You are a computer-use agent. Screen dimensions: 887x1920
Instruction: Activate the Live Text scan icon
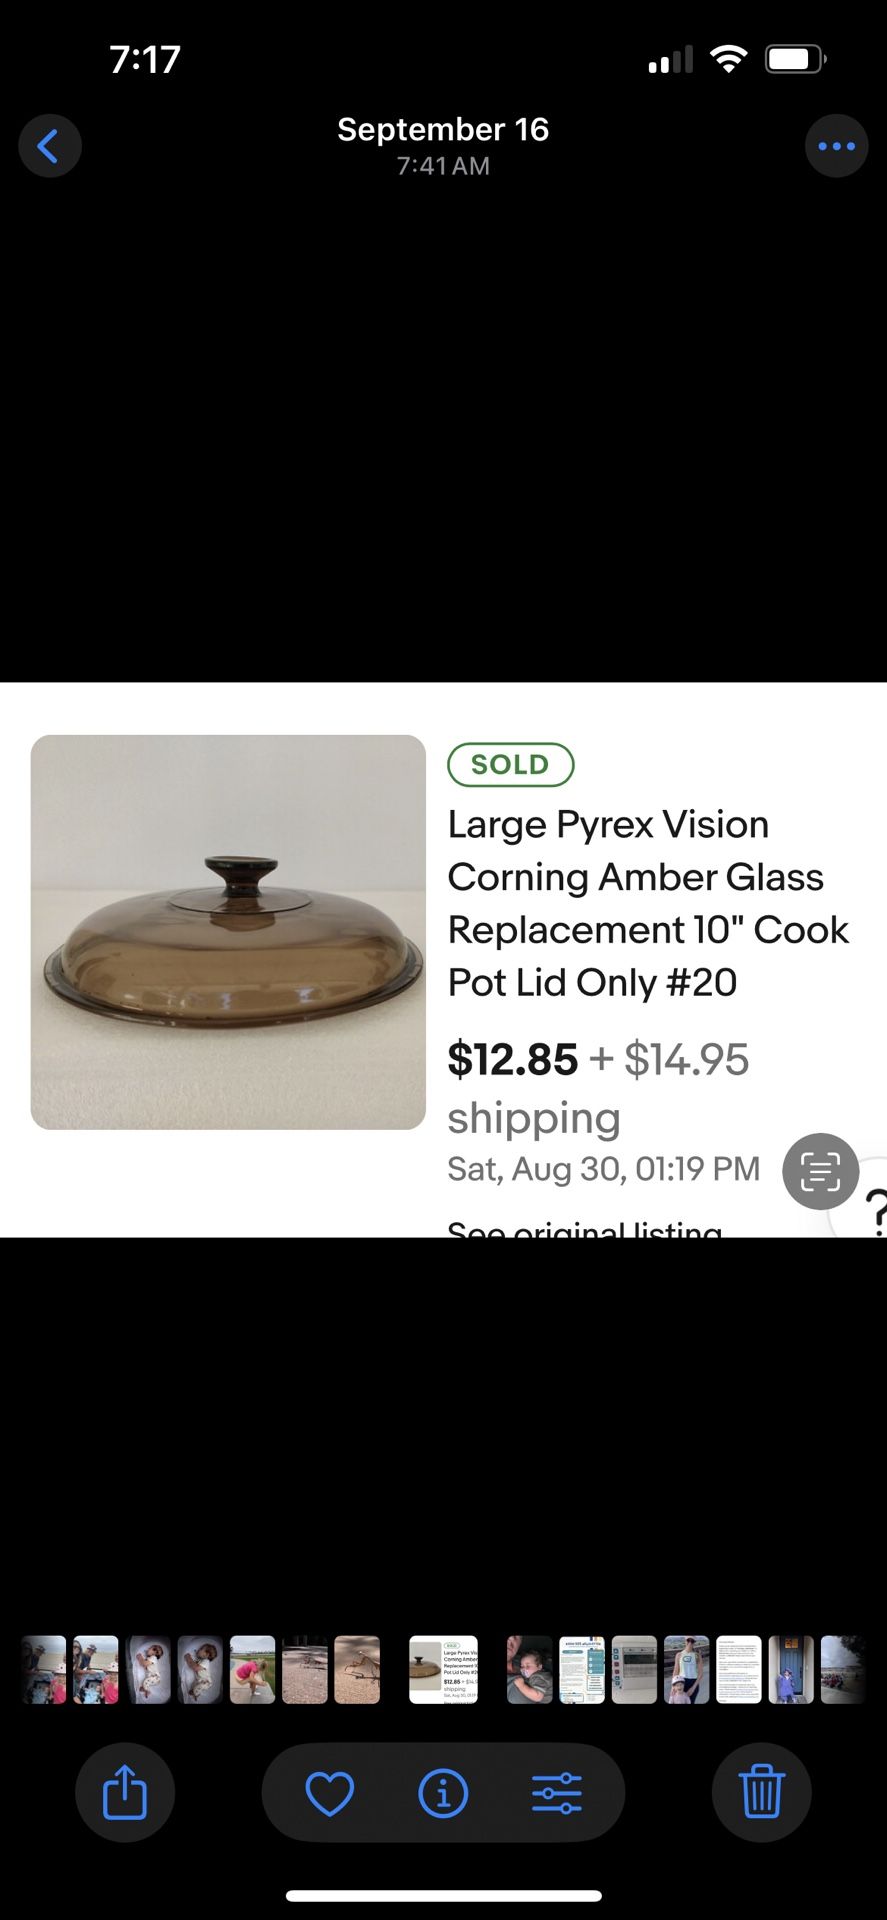pyautogui.click(x=821, y=1171)
